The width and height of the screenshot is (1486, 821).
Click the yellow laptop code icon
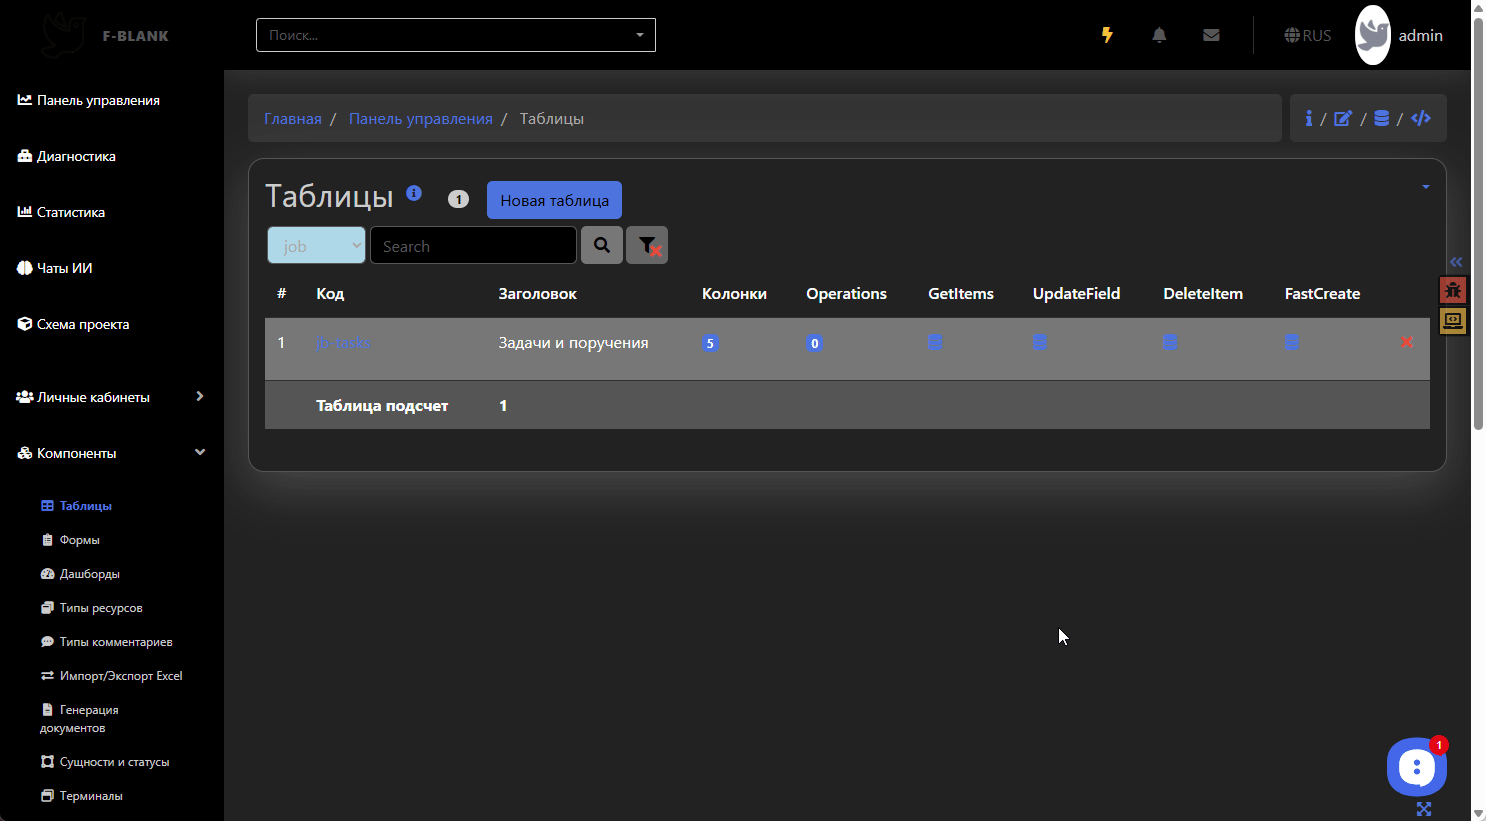click(x=1453, y=321)
